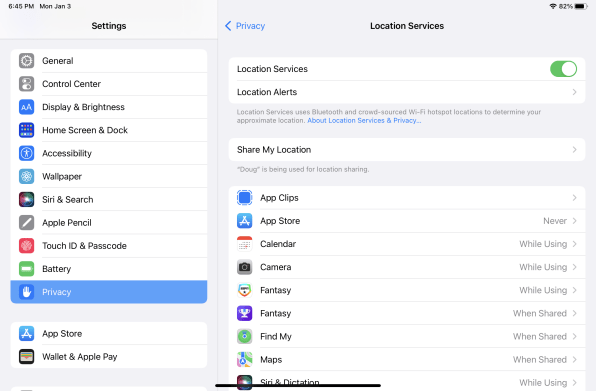
Task: Select Control Center in sidebar
Action: (x=109, y=84)
